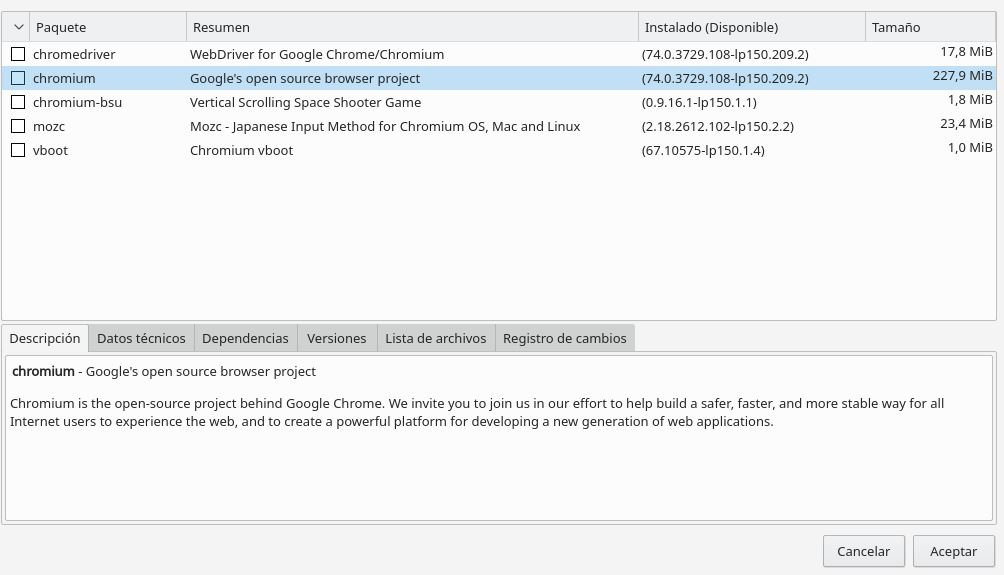Sort by the Tamaño column header
This screenshot has height=575, width=1004.
tap(930, 27)
